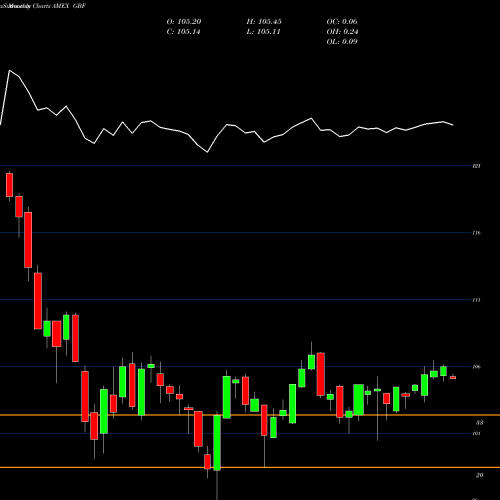Click the 111 price axis label
The image size is (500, 500).
point(477,300)
